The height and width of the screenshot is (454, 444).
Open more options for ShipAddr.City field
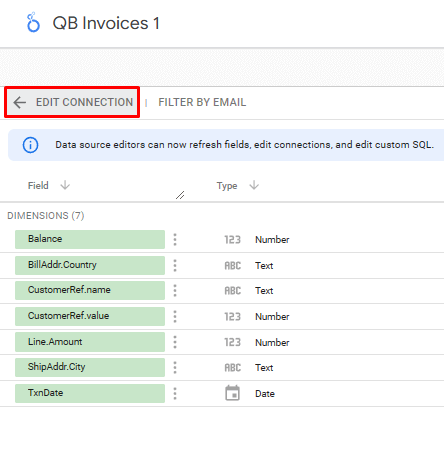click(175, 368)
